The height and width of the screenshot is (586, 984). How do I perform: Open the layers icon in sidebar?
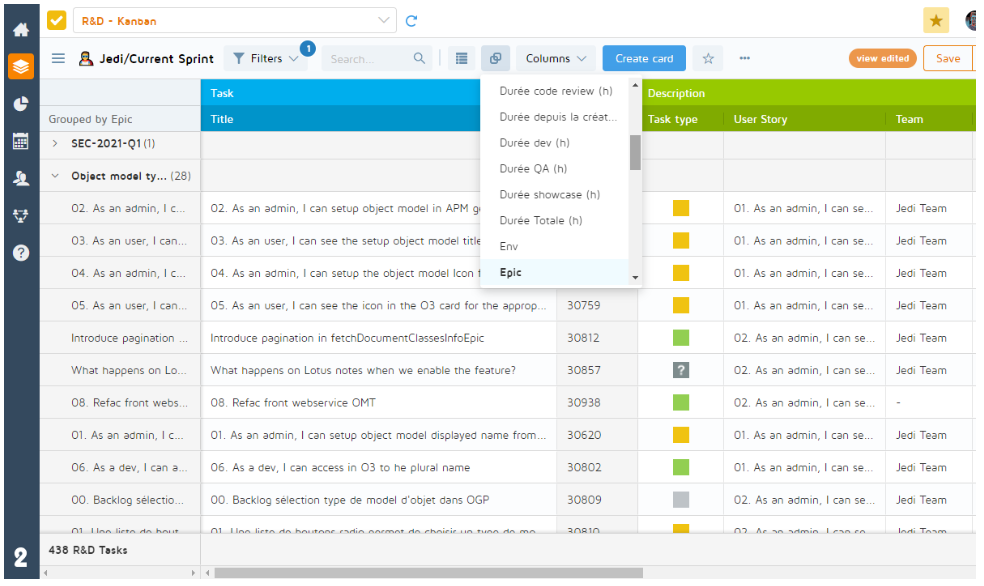pyautogui.click(x=20, y=67)
